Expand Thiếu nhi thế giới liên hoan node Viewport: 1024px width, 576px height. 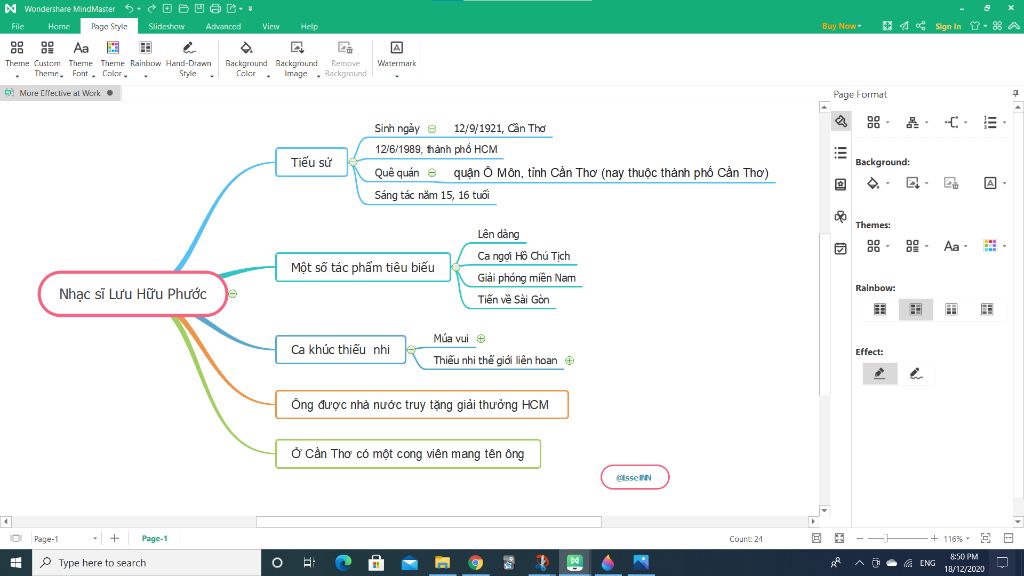pos(569,360)
